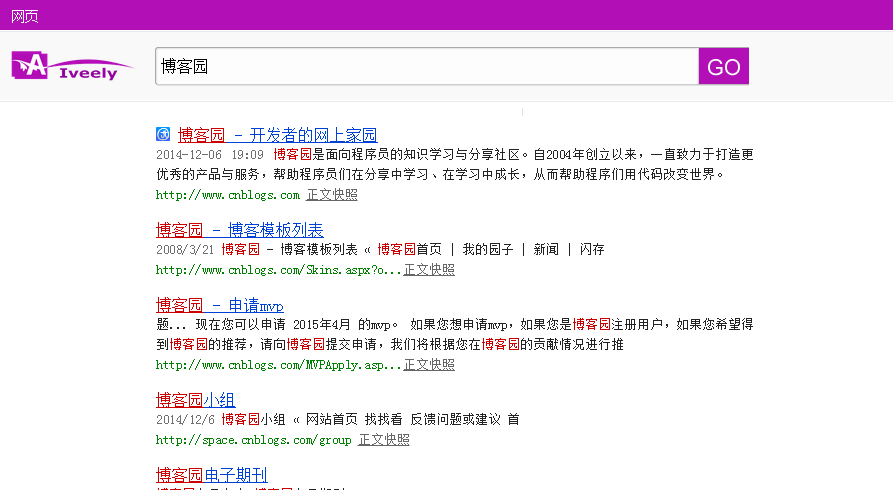Click date text 2008/3/21
This screenshot has height=490, width=893.
[x=185, y=249]
